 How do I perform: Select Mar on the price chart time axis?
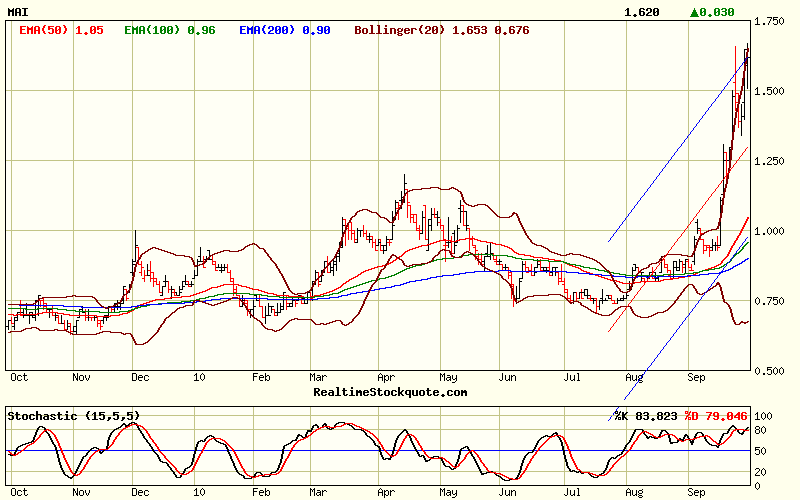[319, 378]
